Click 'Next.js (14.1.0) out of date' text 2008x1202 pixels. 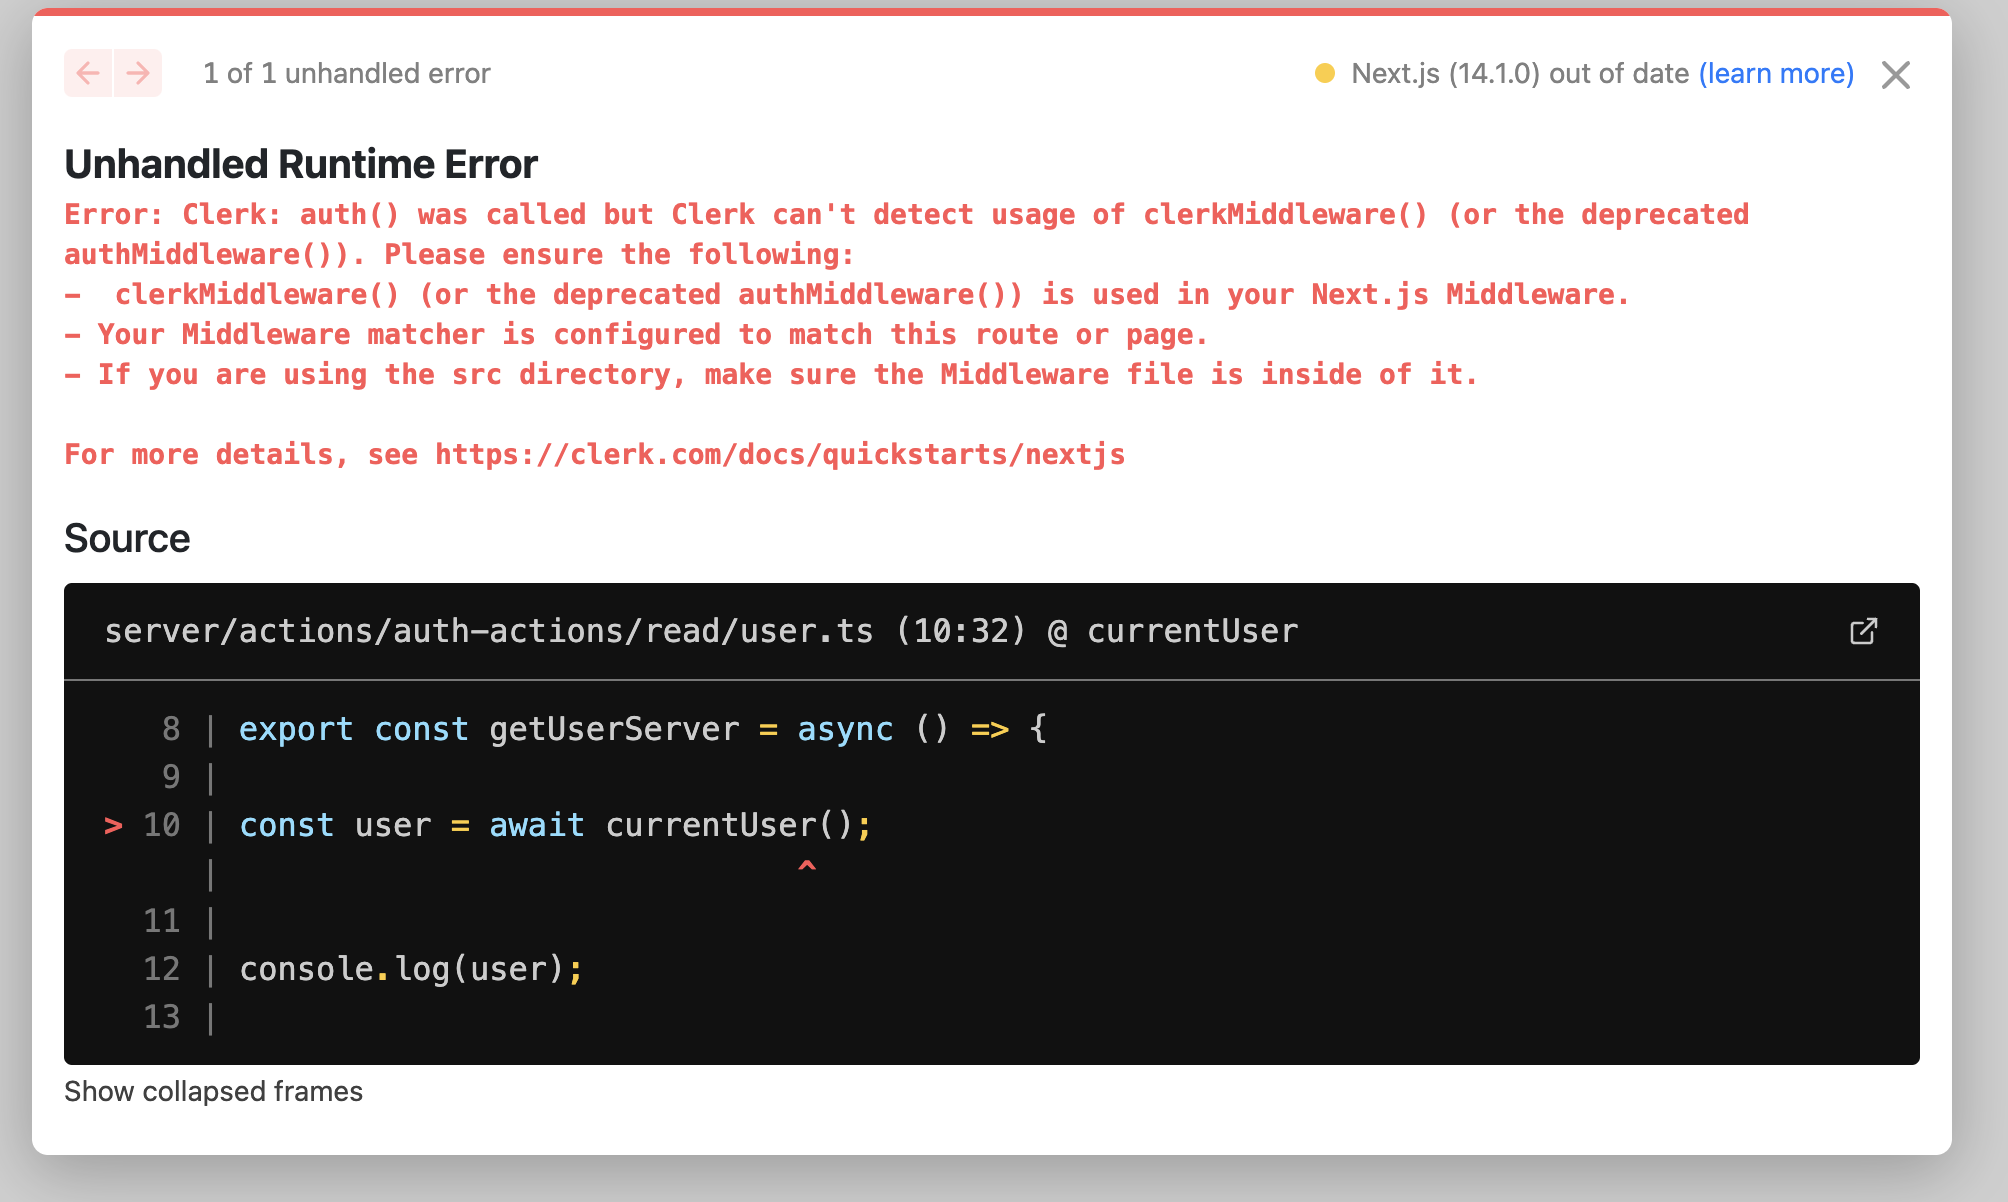click(1519, 73)
